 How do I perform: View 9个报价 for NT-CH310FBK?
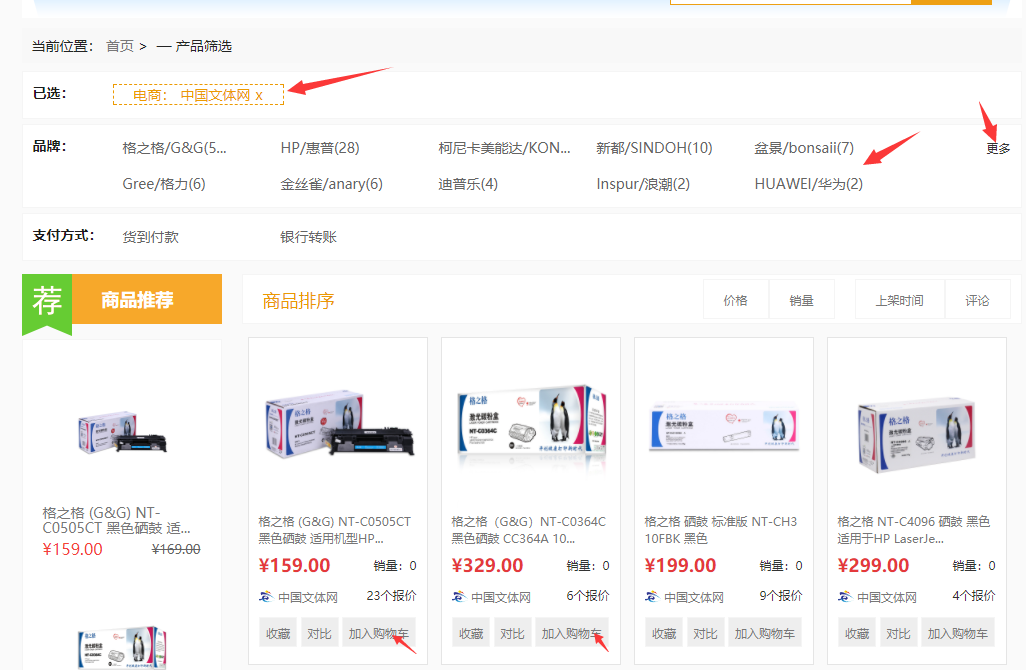[781, 596]
